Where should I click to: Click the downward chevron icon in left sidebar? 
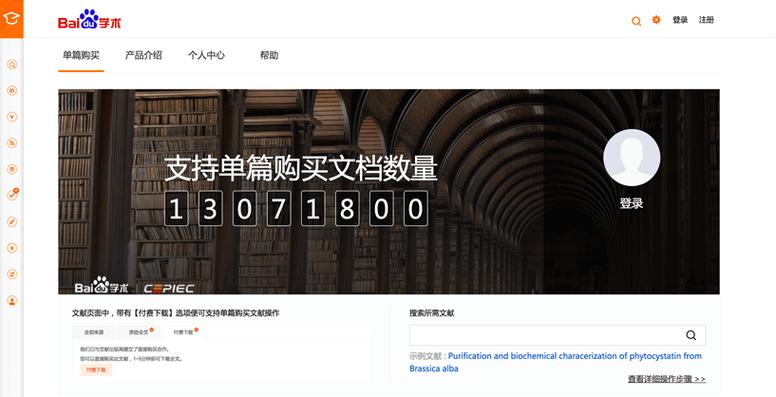(x=12, y=117)
